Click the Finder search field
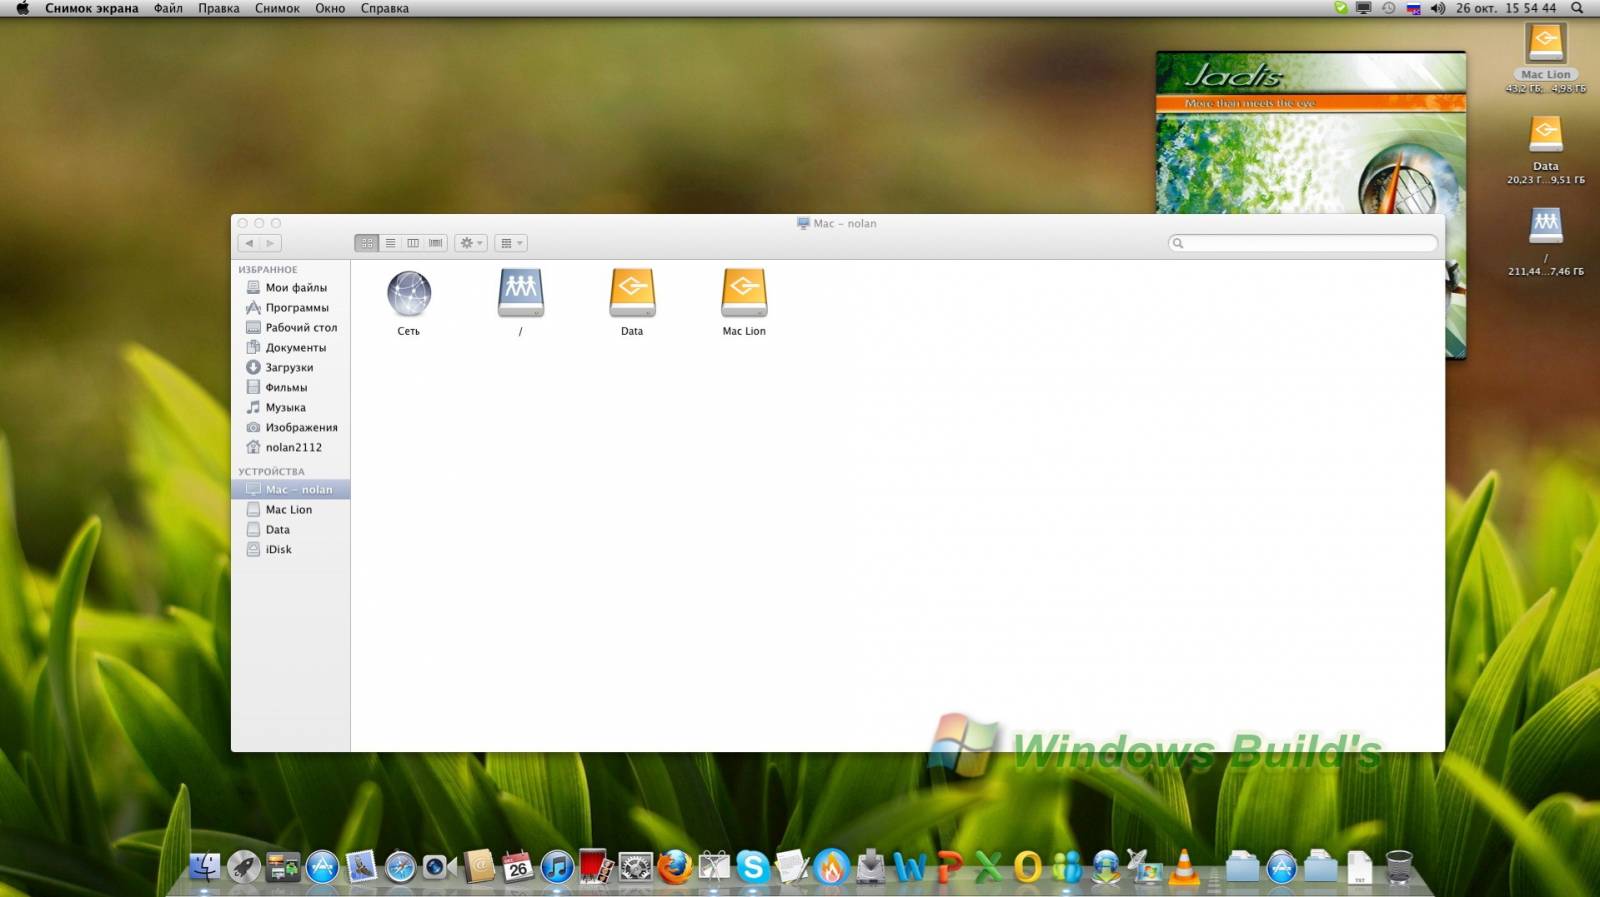Image resolution: width=1600 pixels, height=897 pixels. pyautogui.click(x=1303, y=243)
